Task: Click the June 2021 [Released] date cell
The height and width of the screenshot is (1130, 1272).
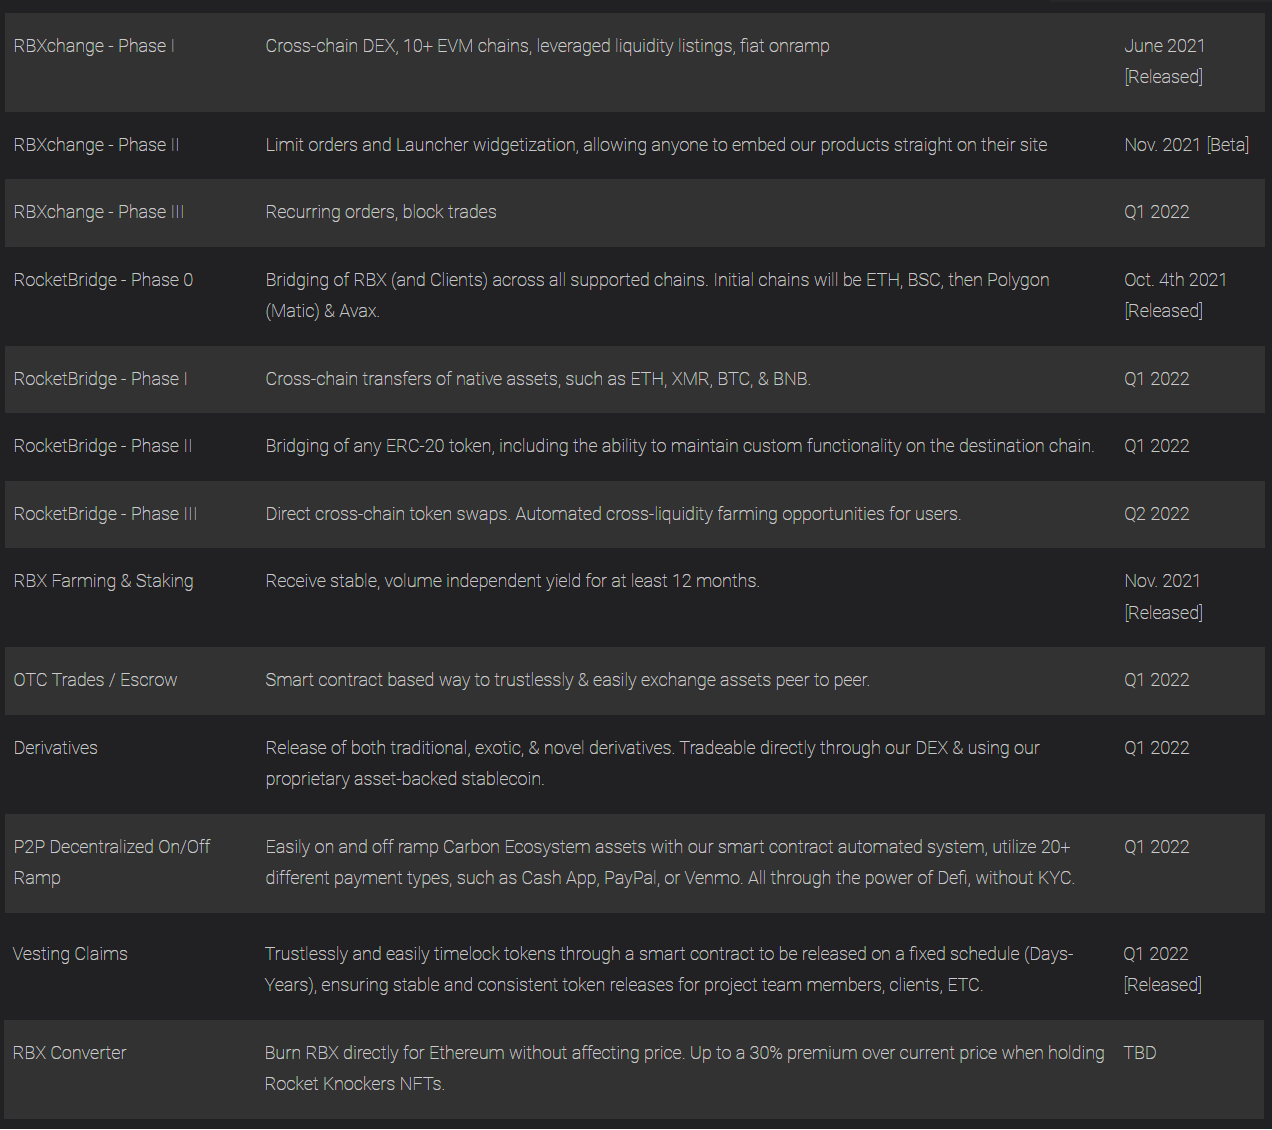Action: coord(1164,61)
